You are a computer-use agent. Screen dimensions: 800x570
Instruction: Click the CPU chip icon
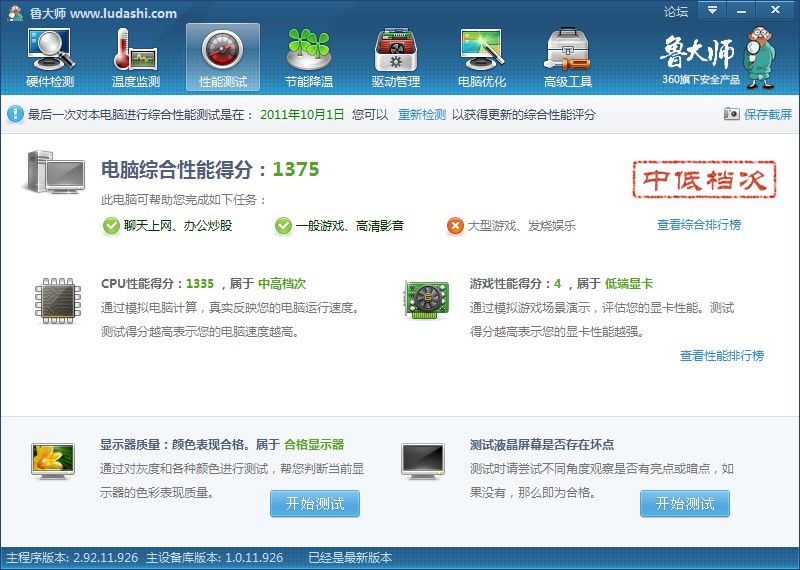[58, 301]
